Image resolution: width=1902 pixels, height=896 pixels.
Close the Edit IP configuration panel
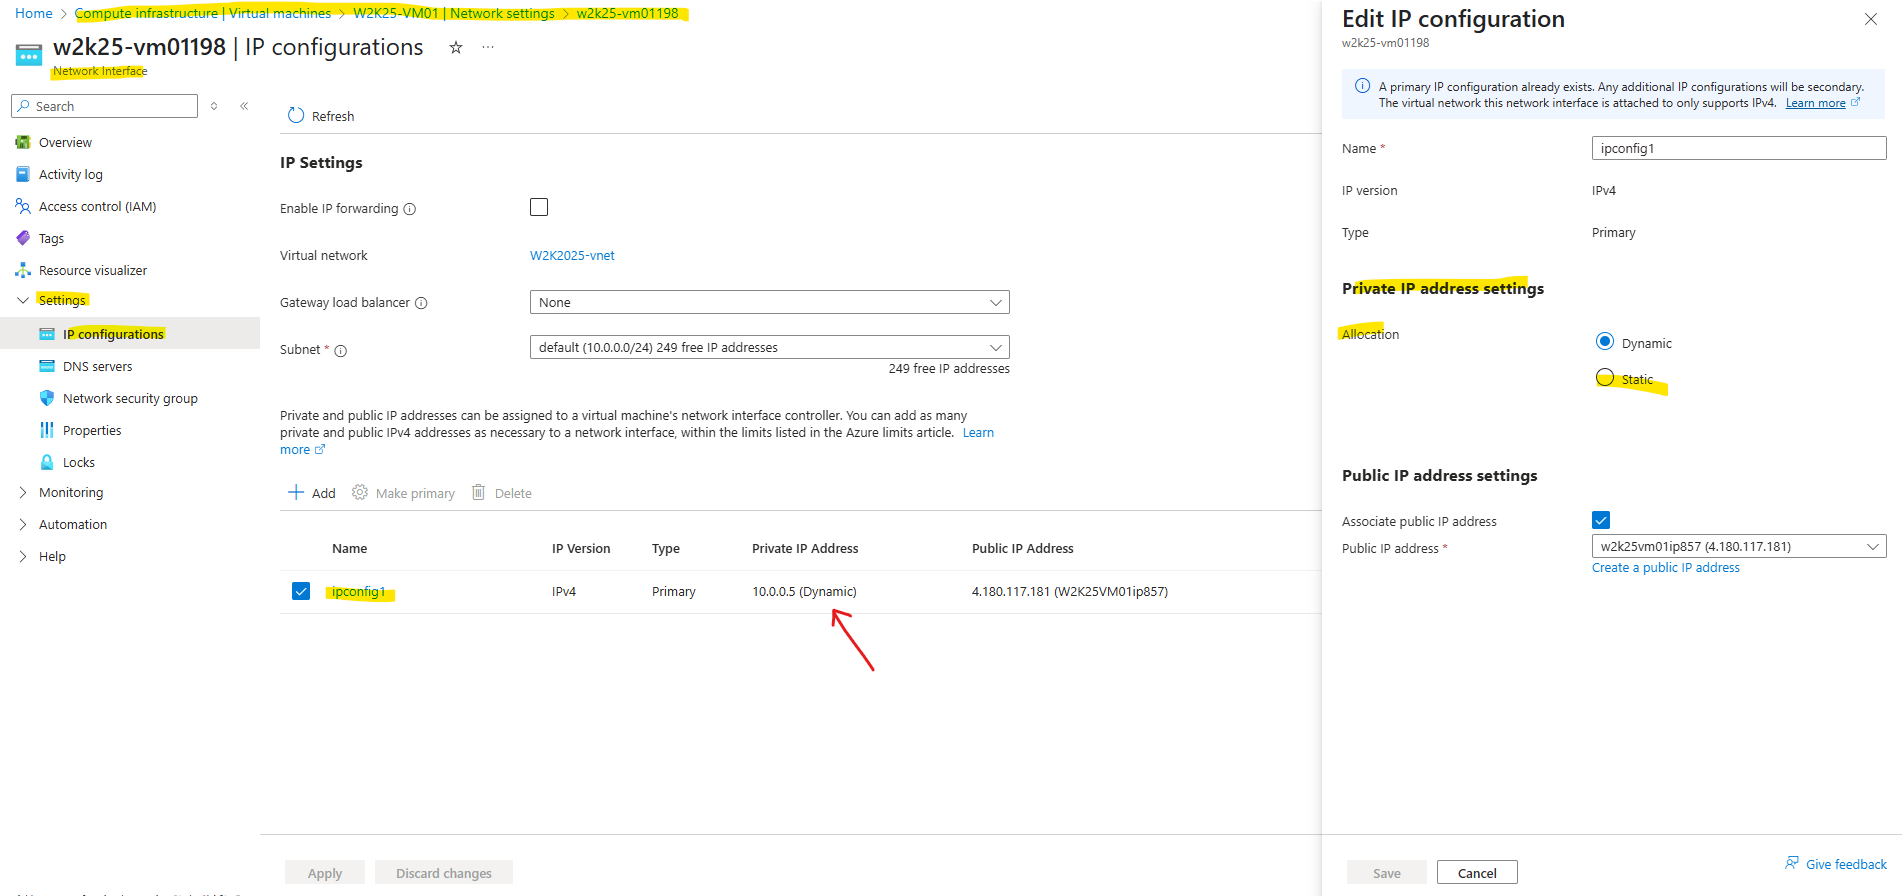pyautogui.click(x=1871, y=19)
